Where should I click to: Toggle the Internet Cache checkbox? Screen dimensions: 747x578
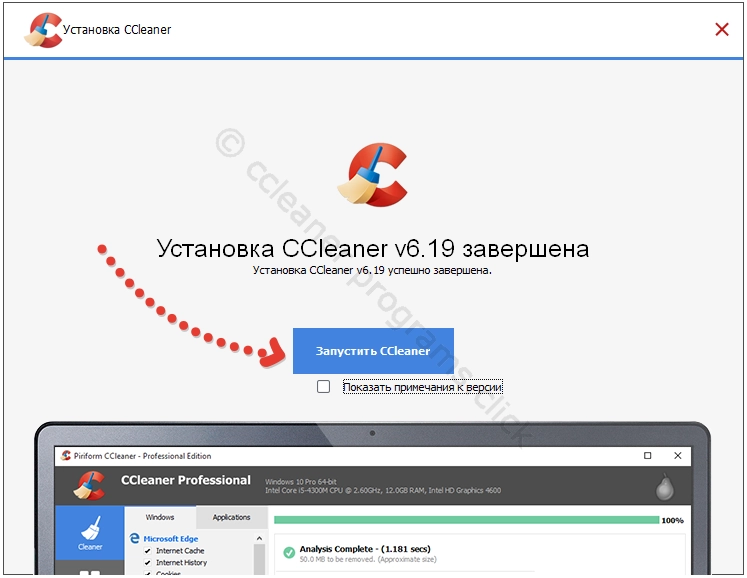[x=147, y=551]
